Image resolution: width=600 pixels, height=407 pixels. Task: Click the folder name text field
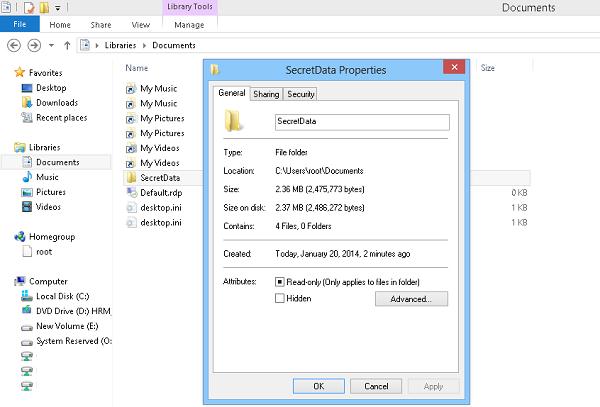point(362,122)
